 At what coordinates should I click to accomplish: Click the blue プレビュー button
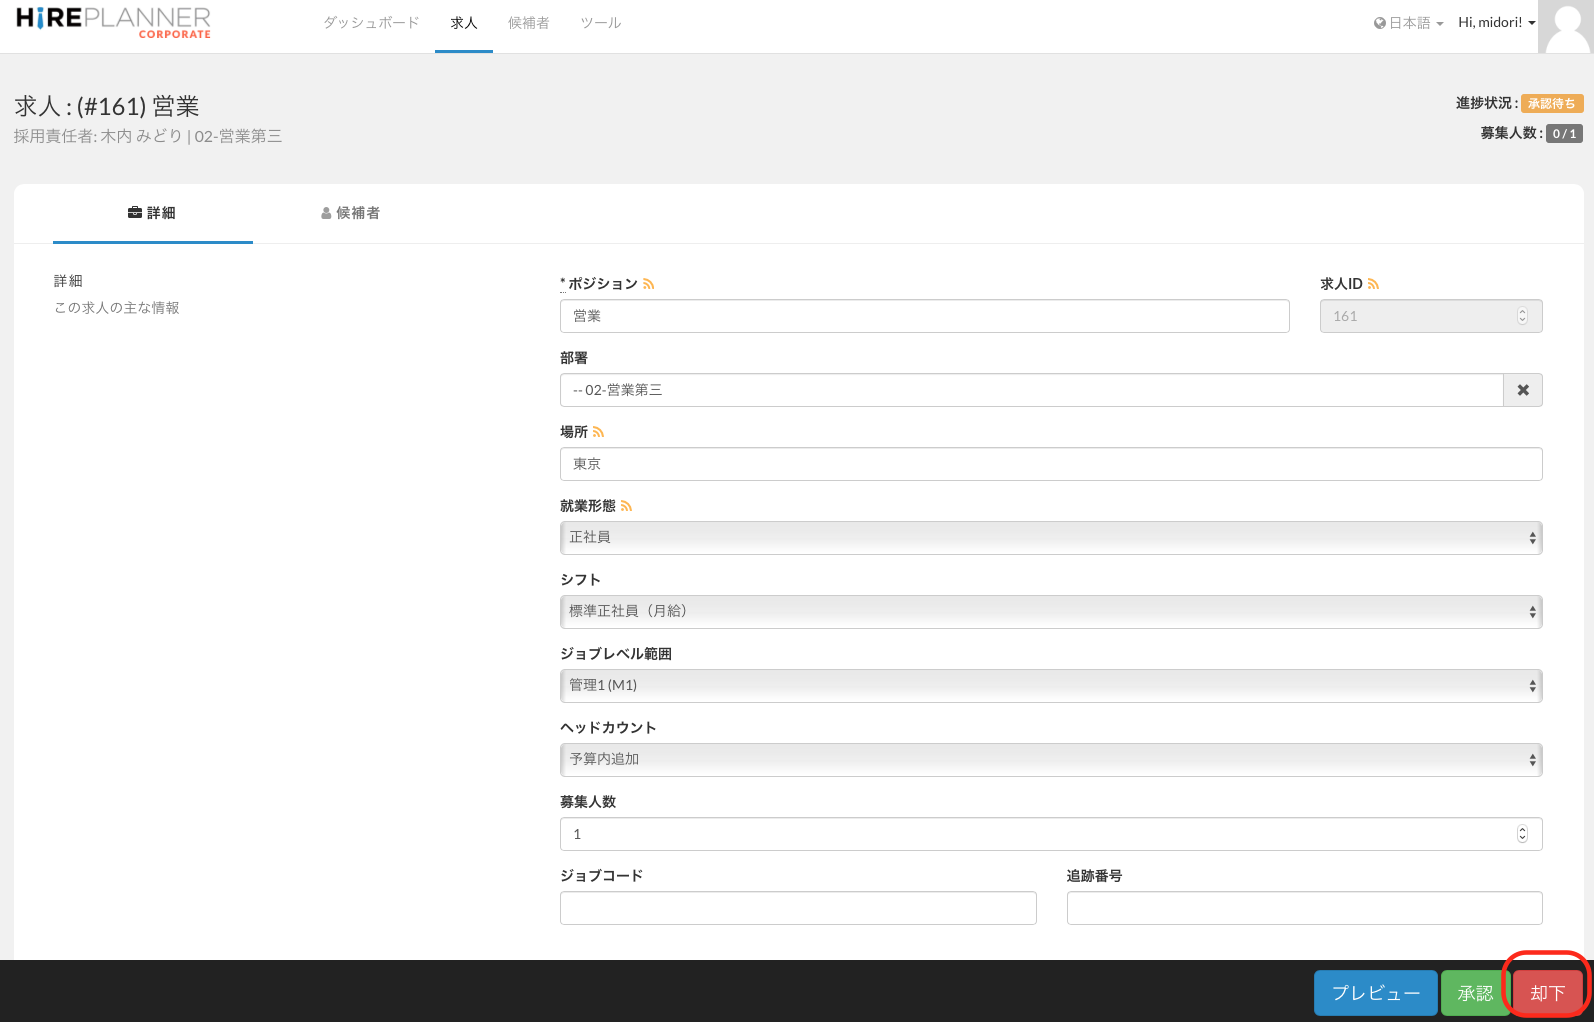[1375, 993]
